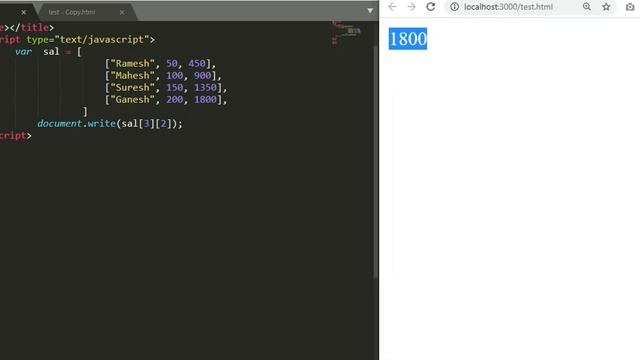Screen dimensions: 640x360
Task: Close the first editor tab
Action: (x=24, y=12)
